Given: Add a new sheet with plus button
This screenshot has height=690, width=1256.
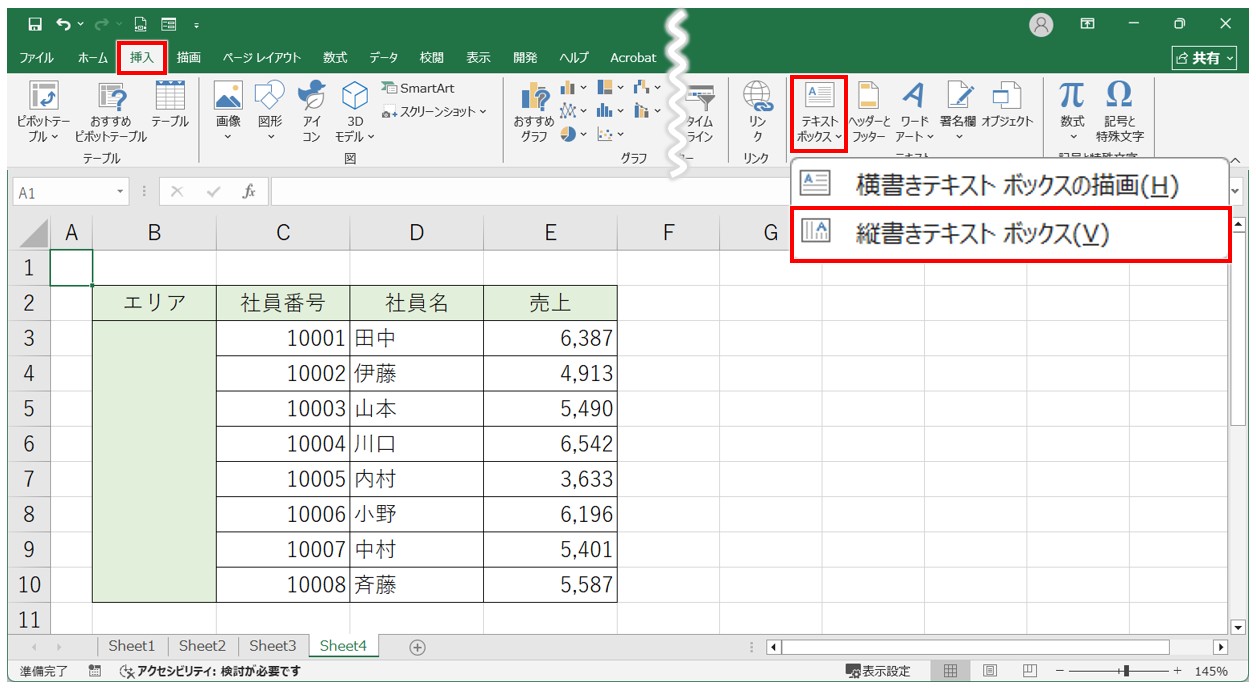Looking at the screenshot, I should click(418, 647).
